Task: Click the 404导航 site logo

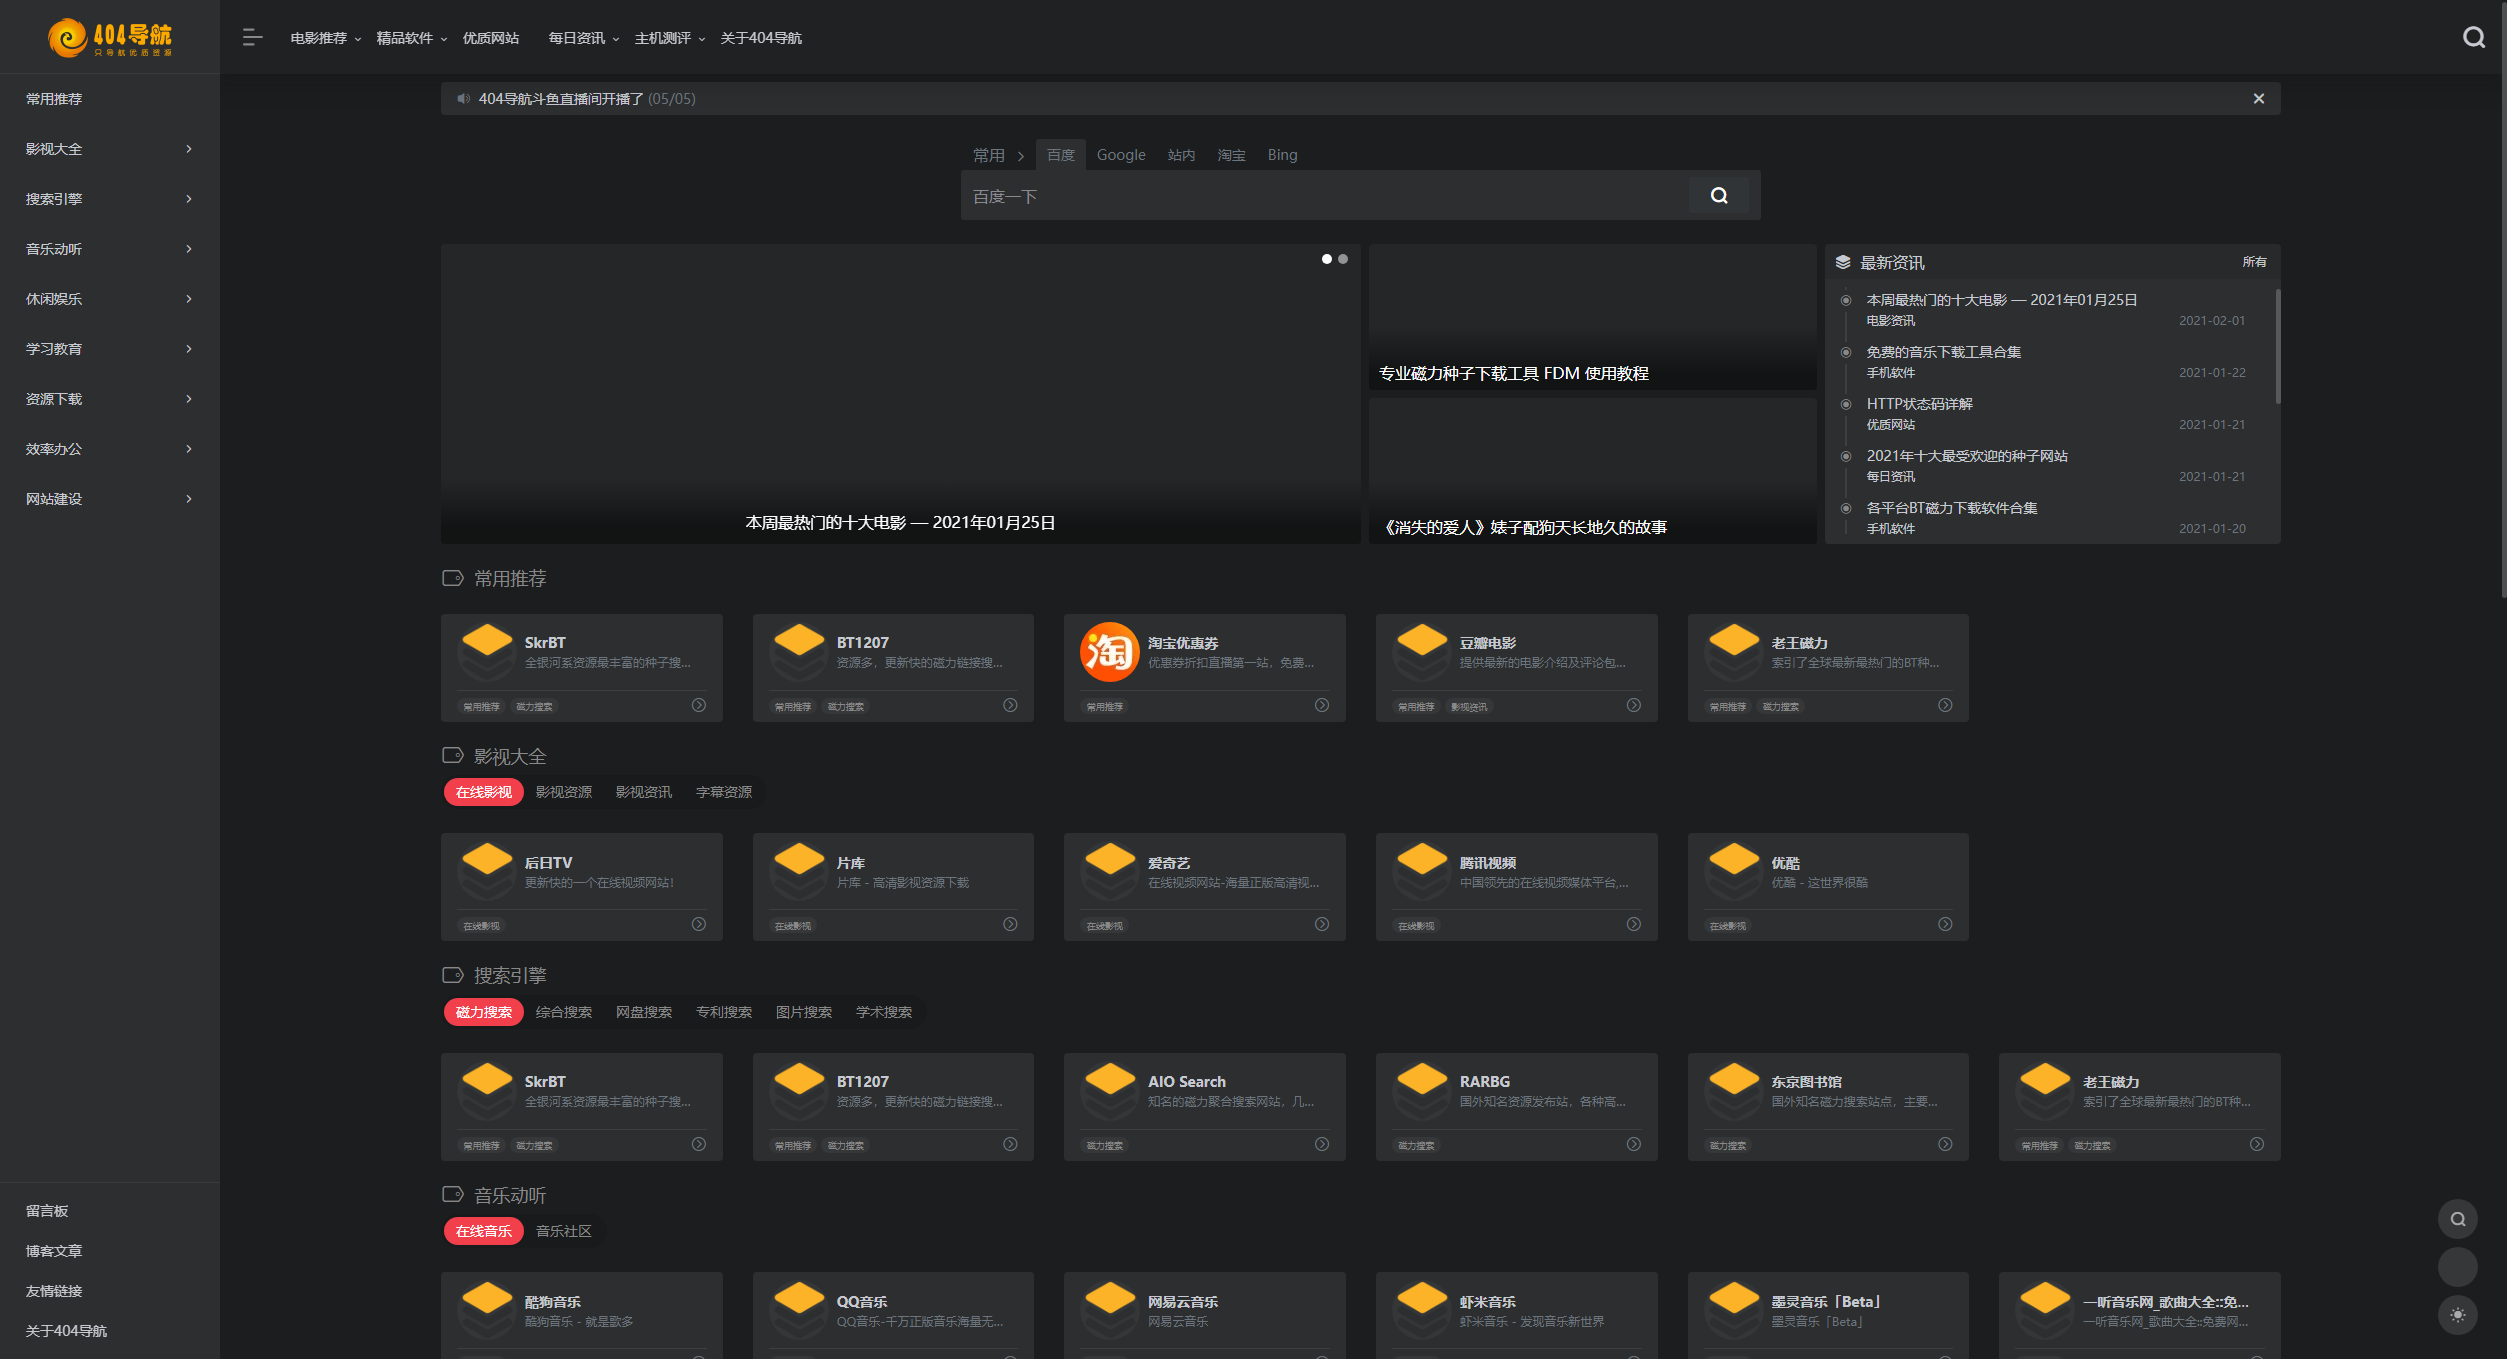Action: [110, 38]
